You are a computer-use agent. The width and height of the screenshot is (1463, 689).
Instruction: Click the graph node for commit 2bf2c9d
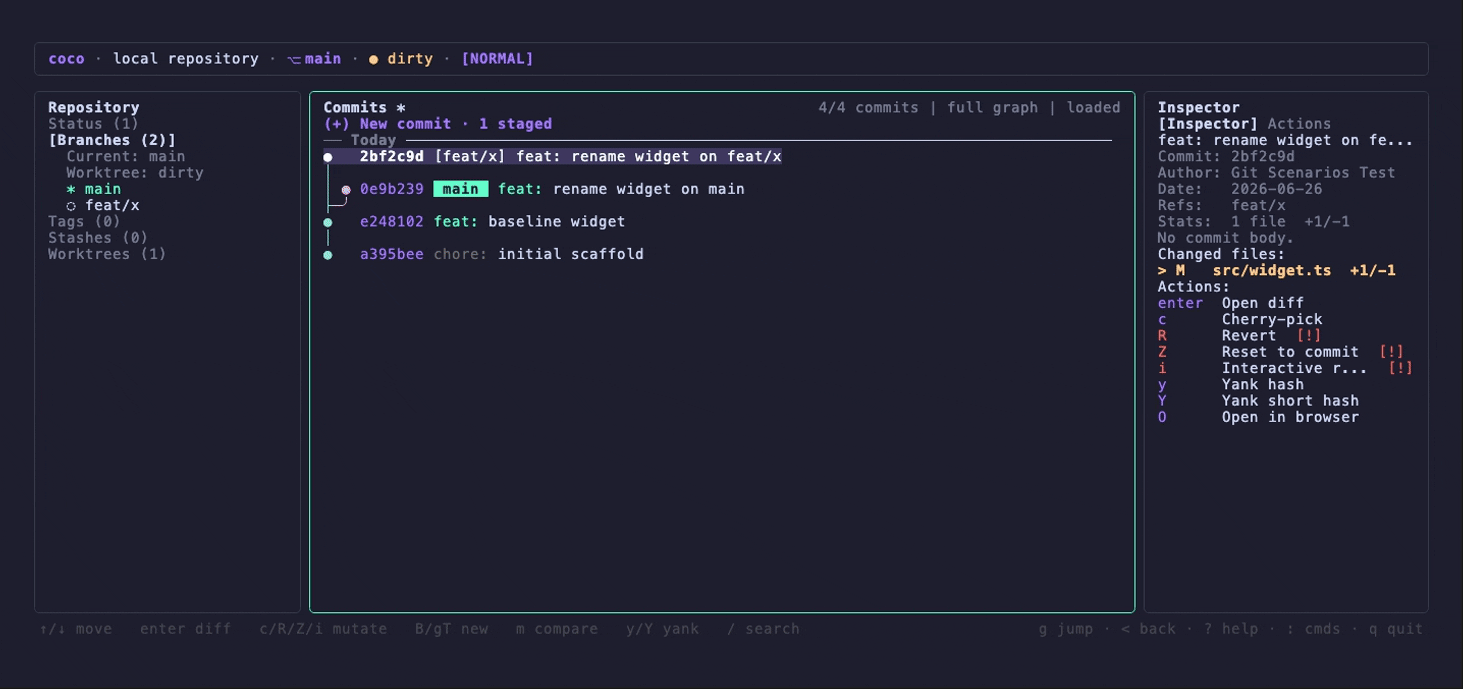[328, 157]
